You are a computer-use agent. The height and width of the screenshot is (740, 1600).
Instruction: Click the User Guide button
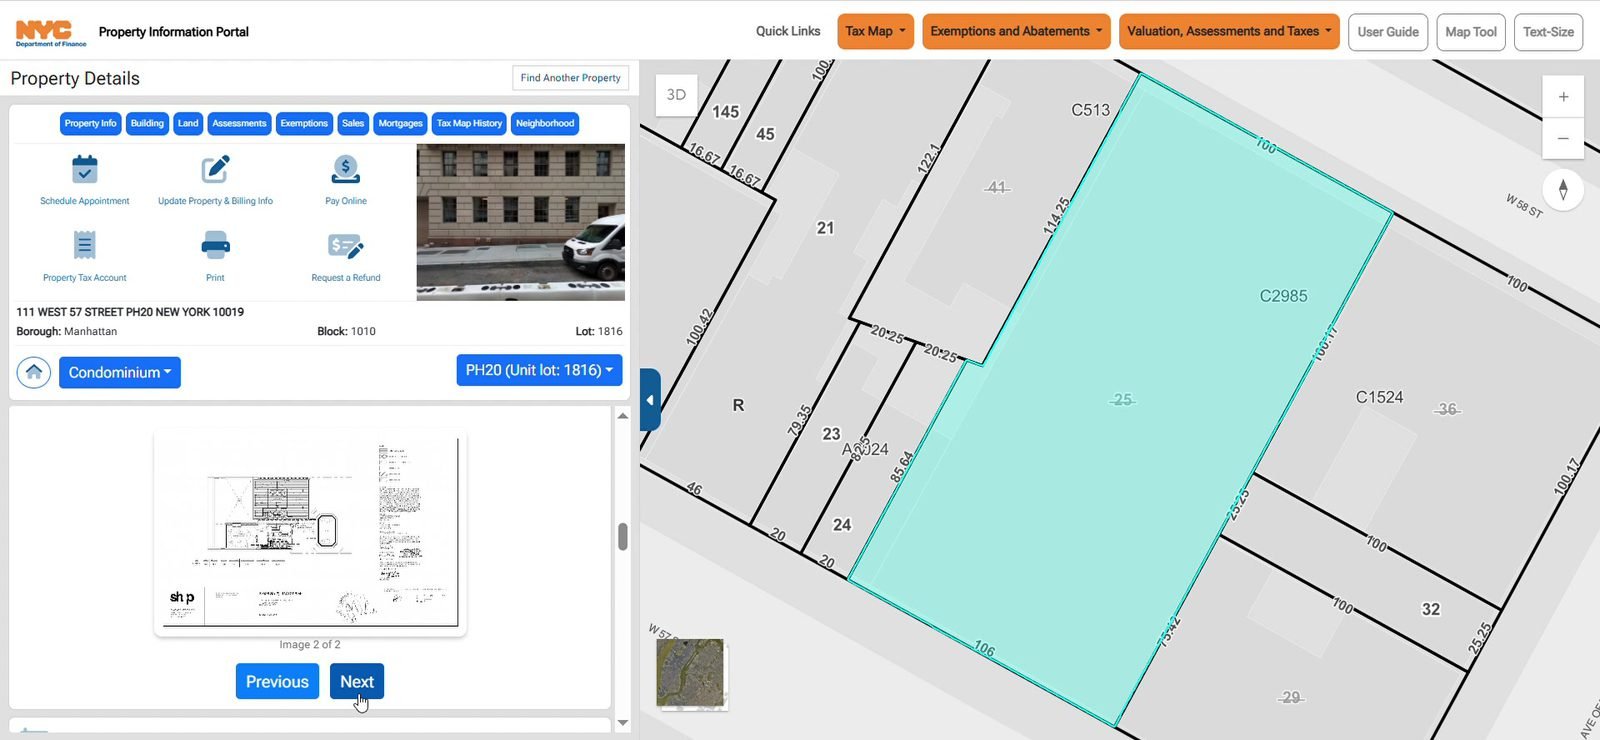(x=1388, y=31)
